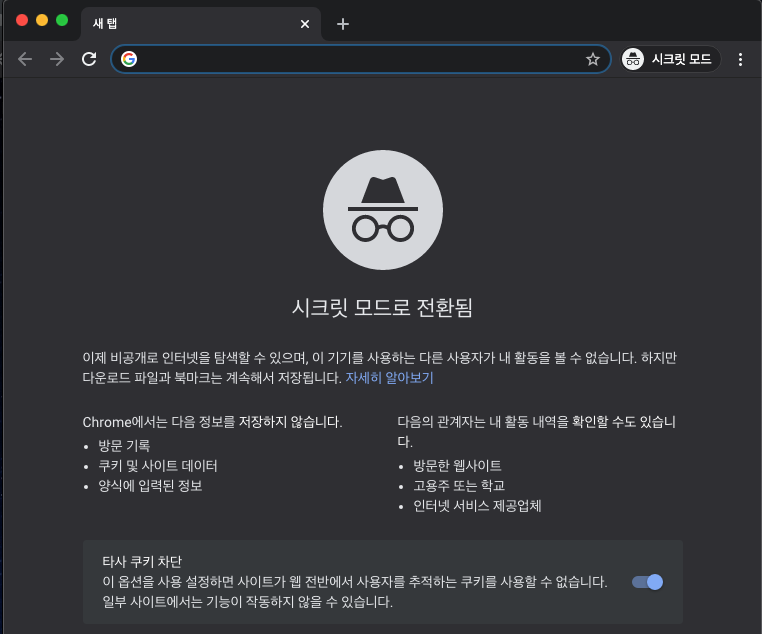
Task: Click the red close window button
Action: pyautogui.click(x=22, y=20)
